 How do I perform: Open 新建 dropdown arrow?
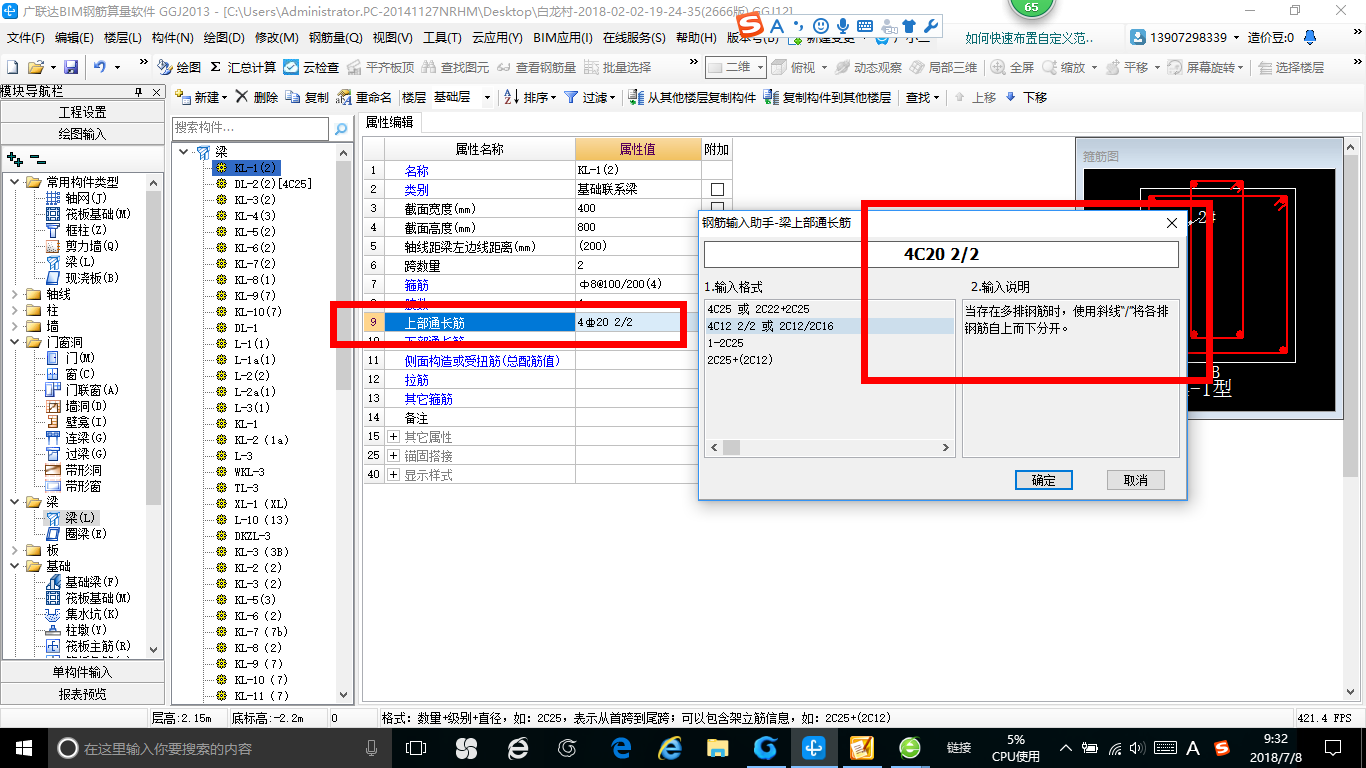pyautogui.click(x=225, y=97)
